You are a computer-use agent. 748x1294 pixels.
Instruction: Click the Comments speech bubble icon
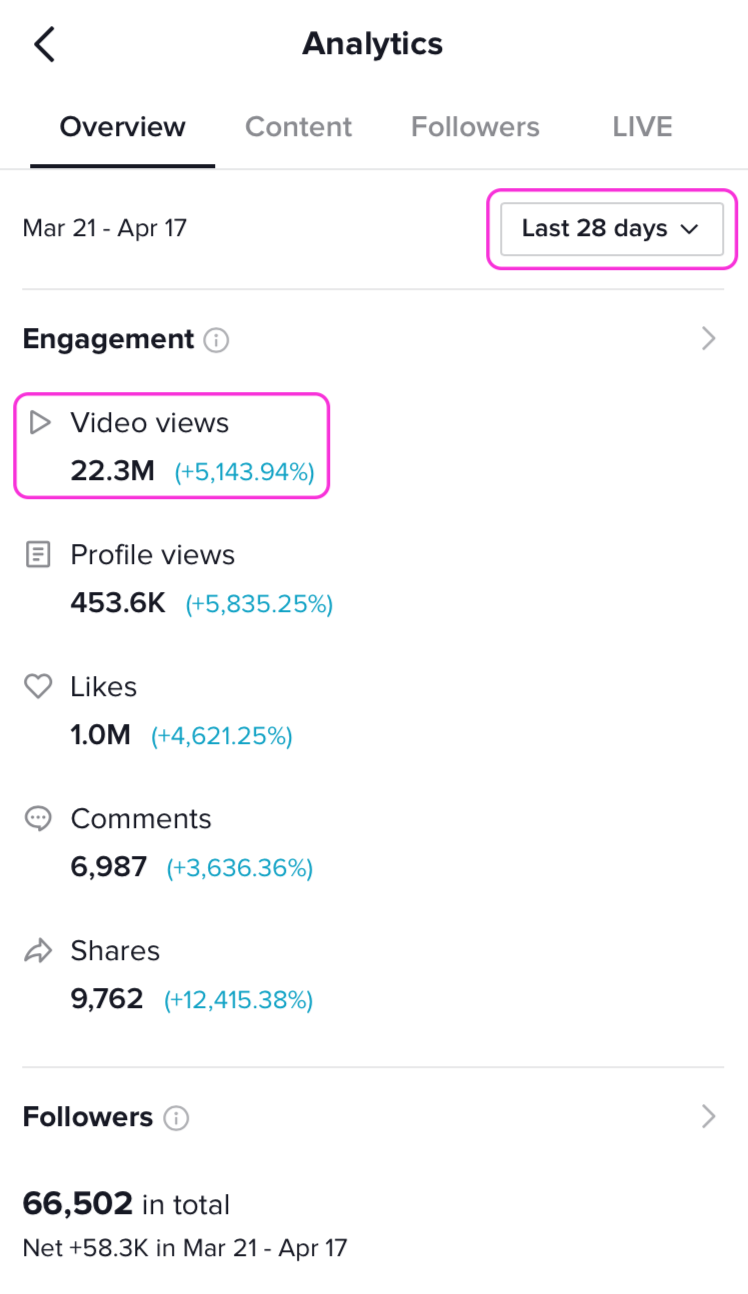click(38, 819)
